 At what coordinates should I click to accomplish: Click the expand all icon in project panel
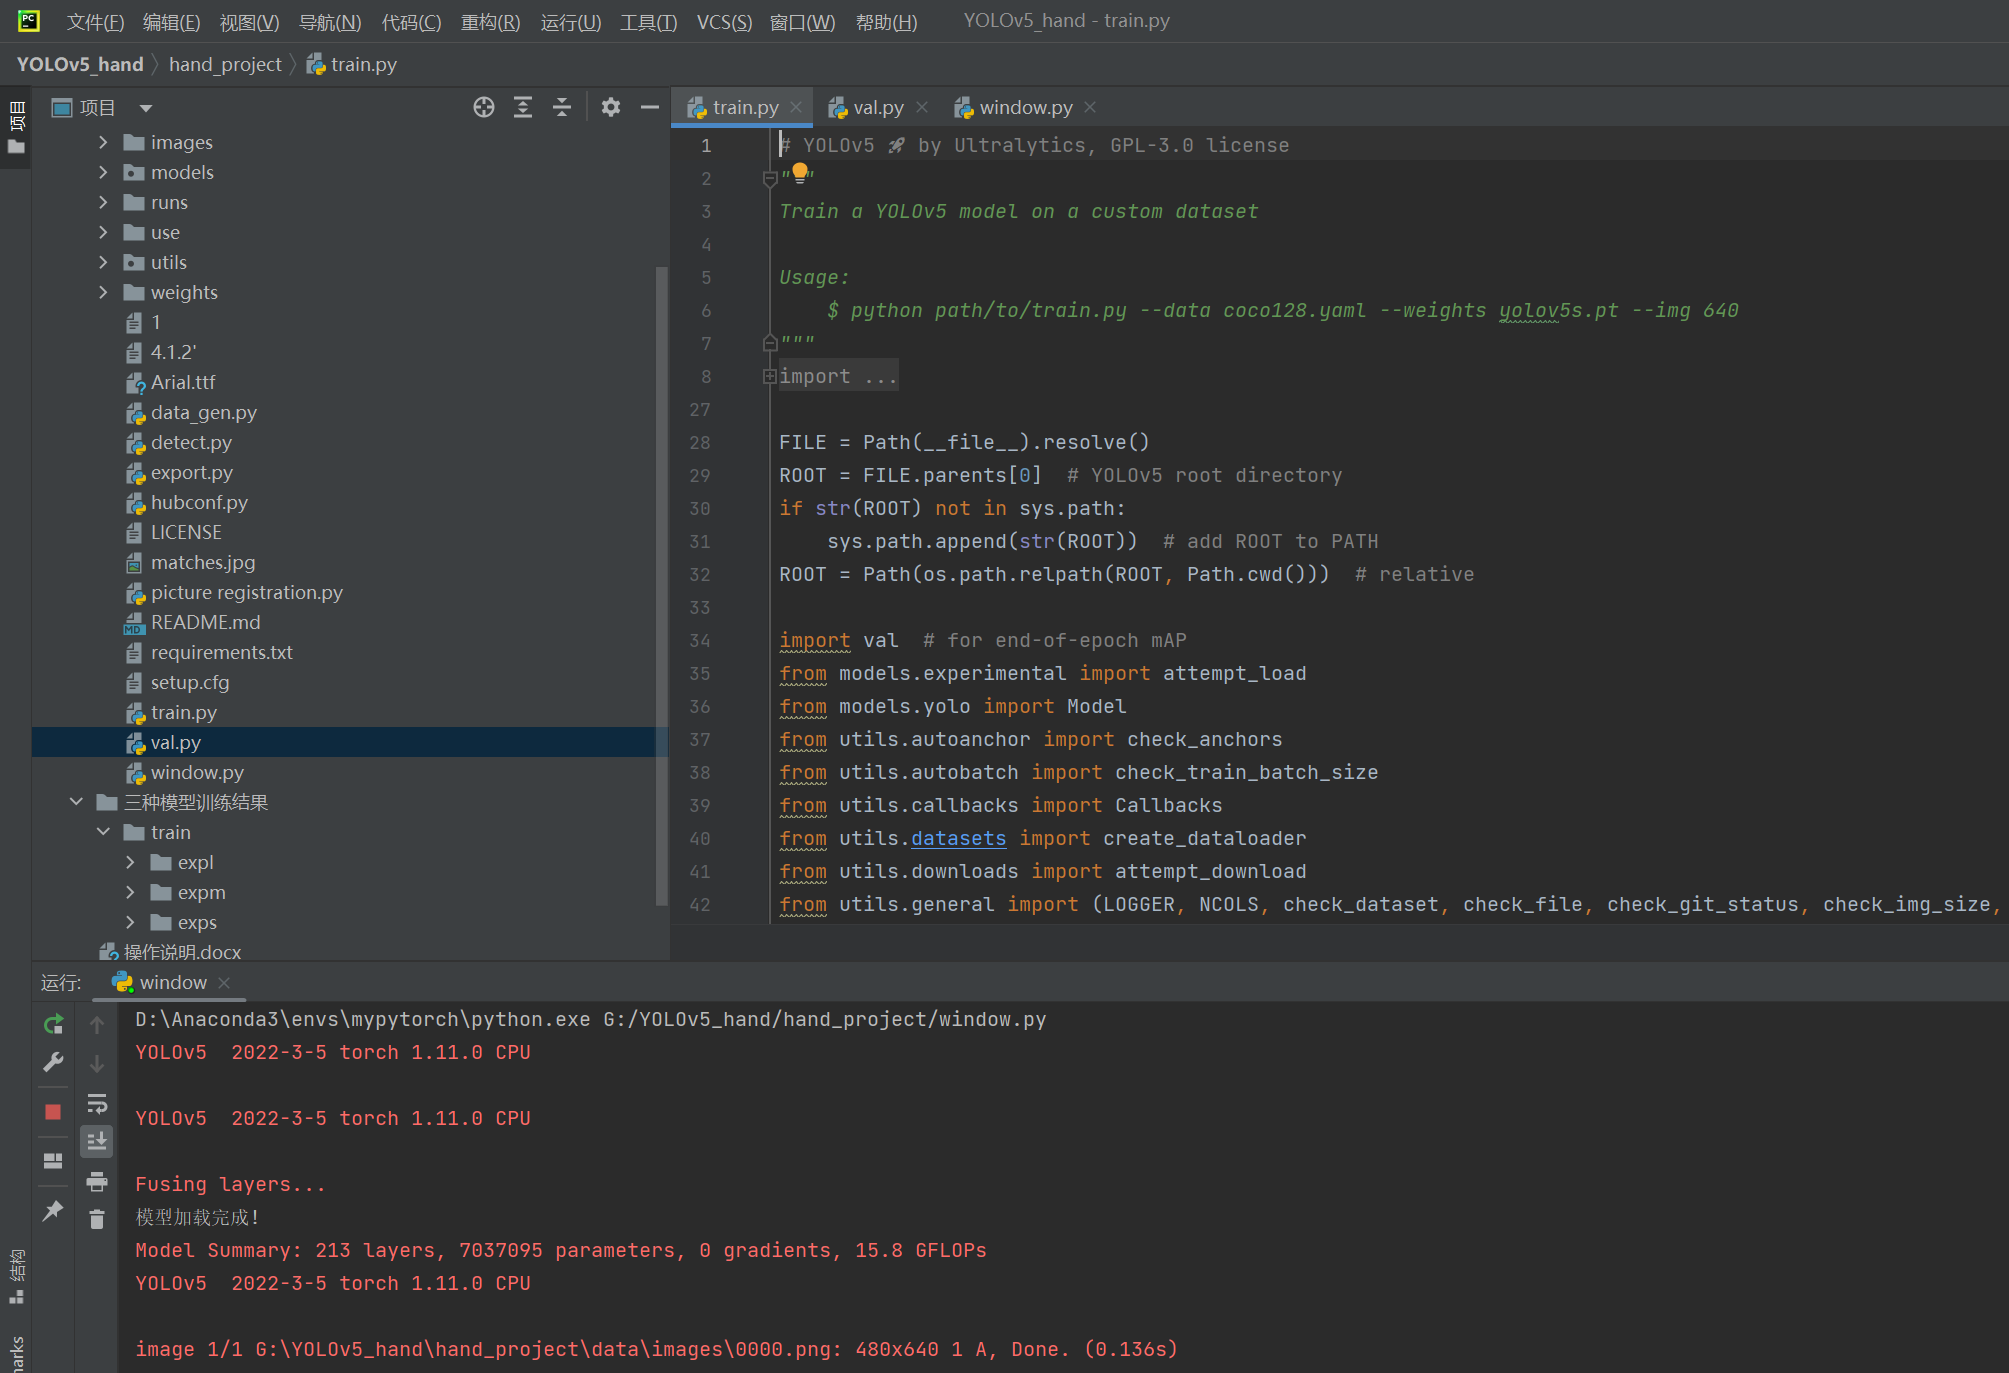tap(523, 107)
